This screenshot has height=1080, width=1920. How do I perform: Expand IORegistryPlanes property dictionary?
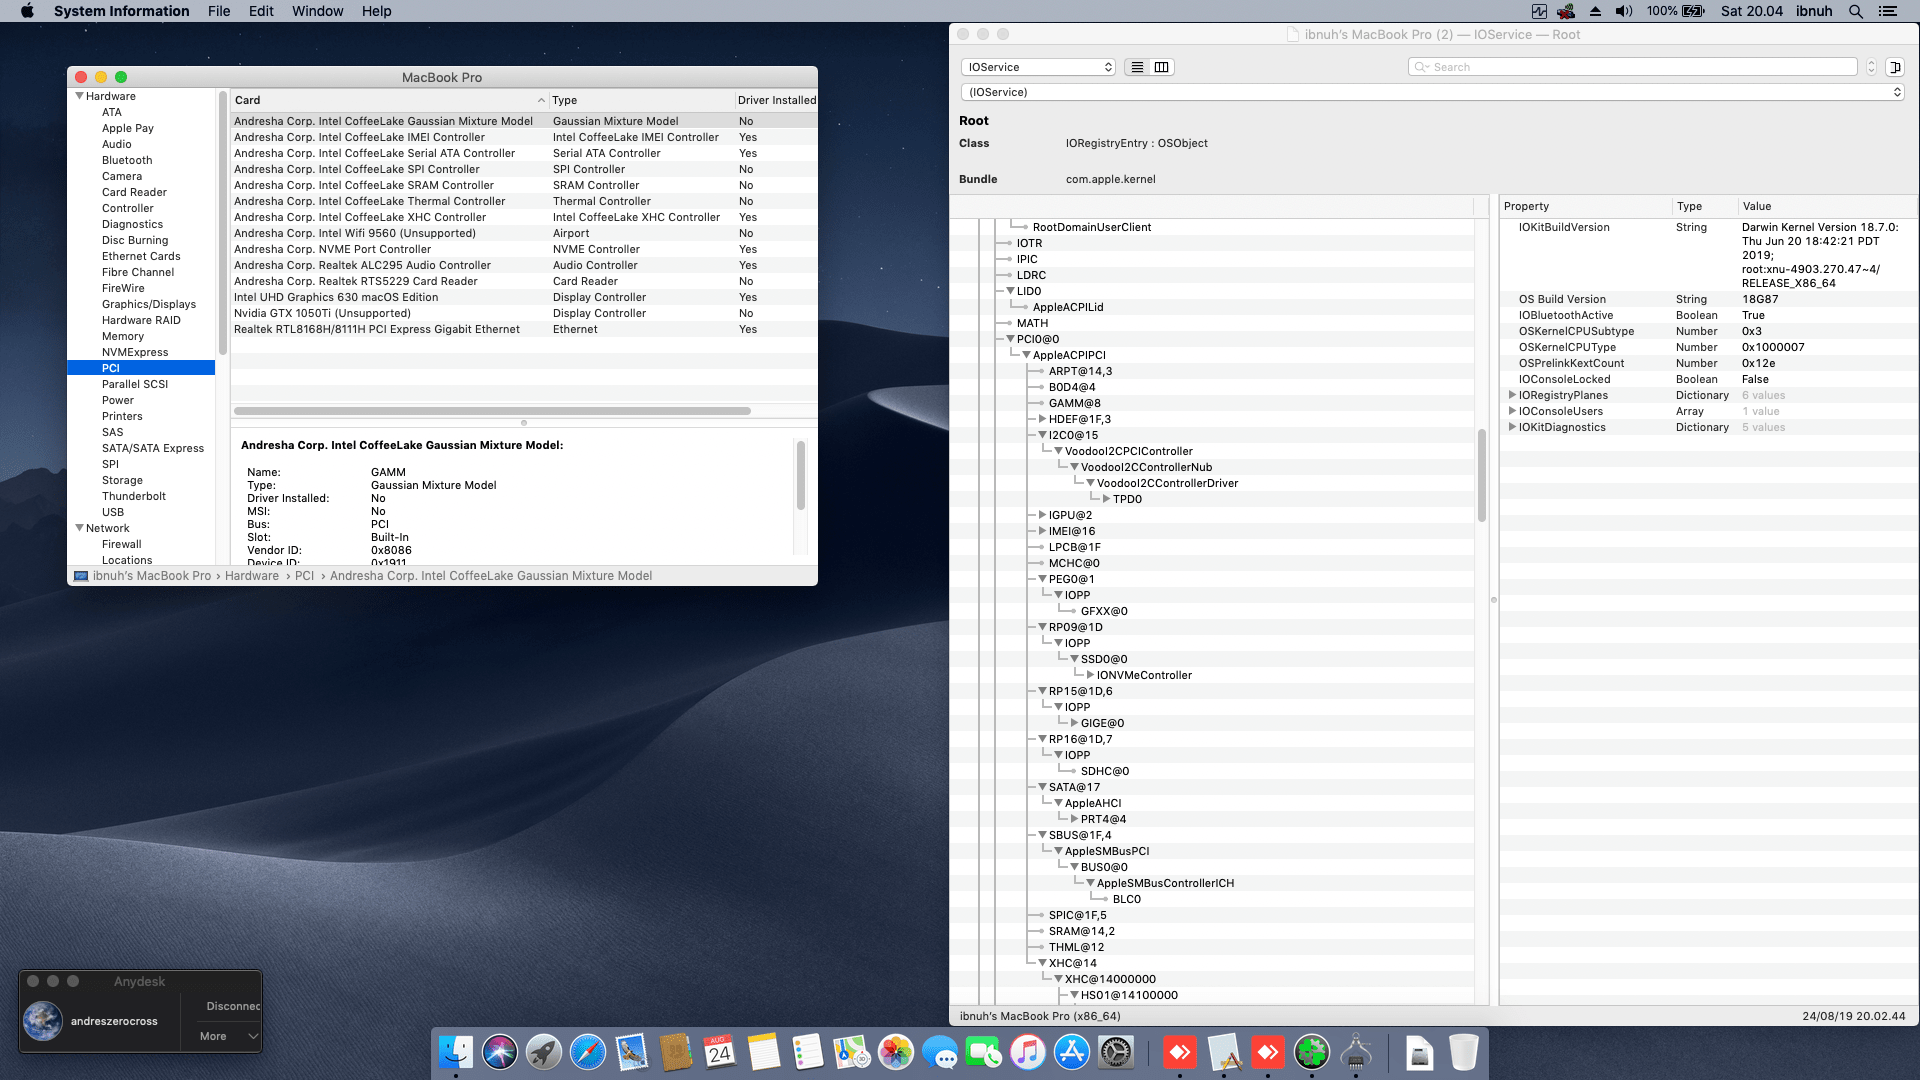pos(1512,395)
